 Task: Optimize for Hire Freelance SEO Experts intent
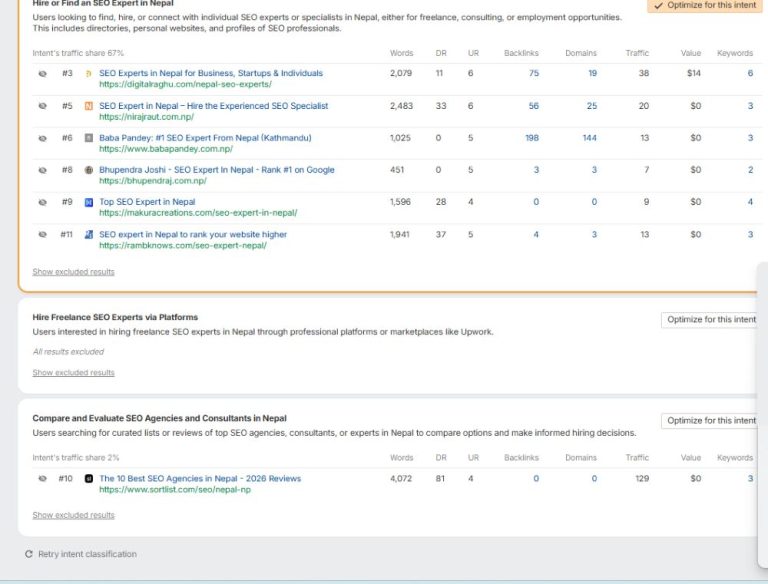pyautogui.click(x=711, y=319)
